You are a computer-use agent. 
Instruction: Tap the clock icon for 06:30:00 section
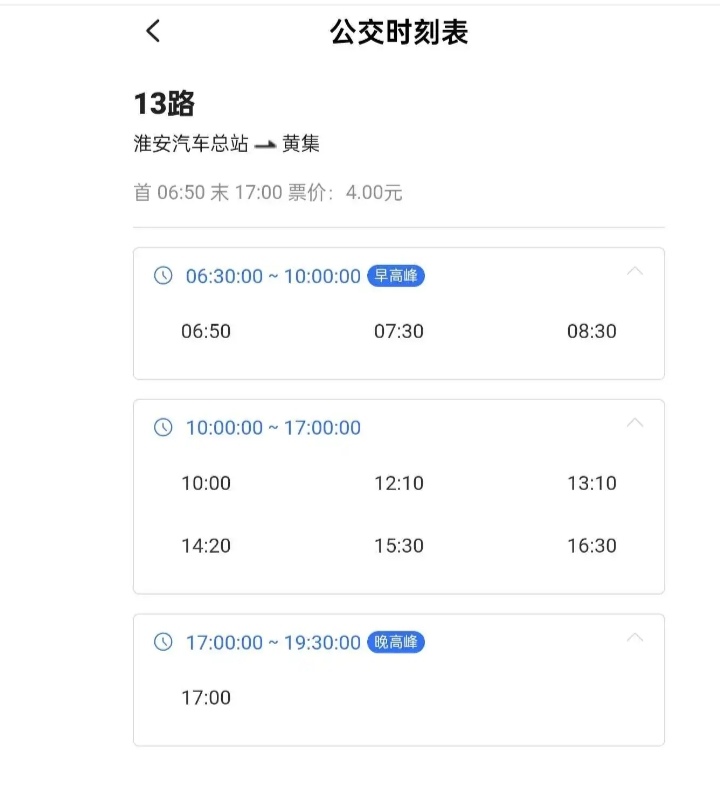163,275
